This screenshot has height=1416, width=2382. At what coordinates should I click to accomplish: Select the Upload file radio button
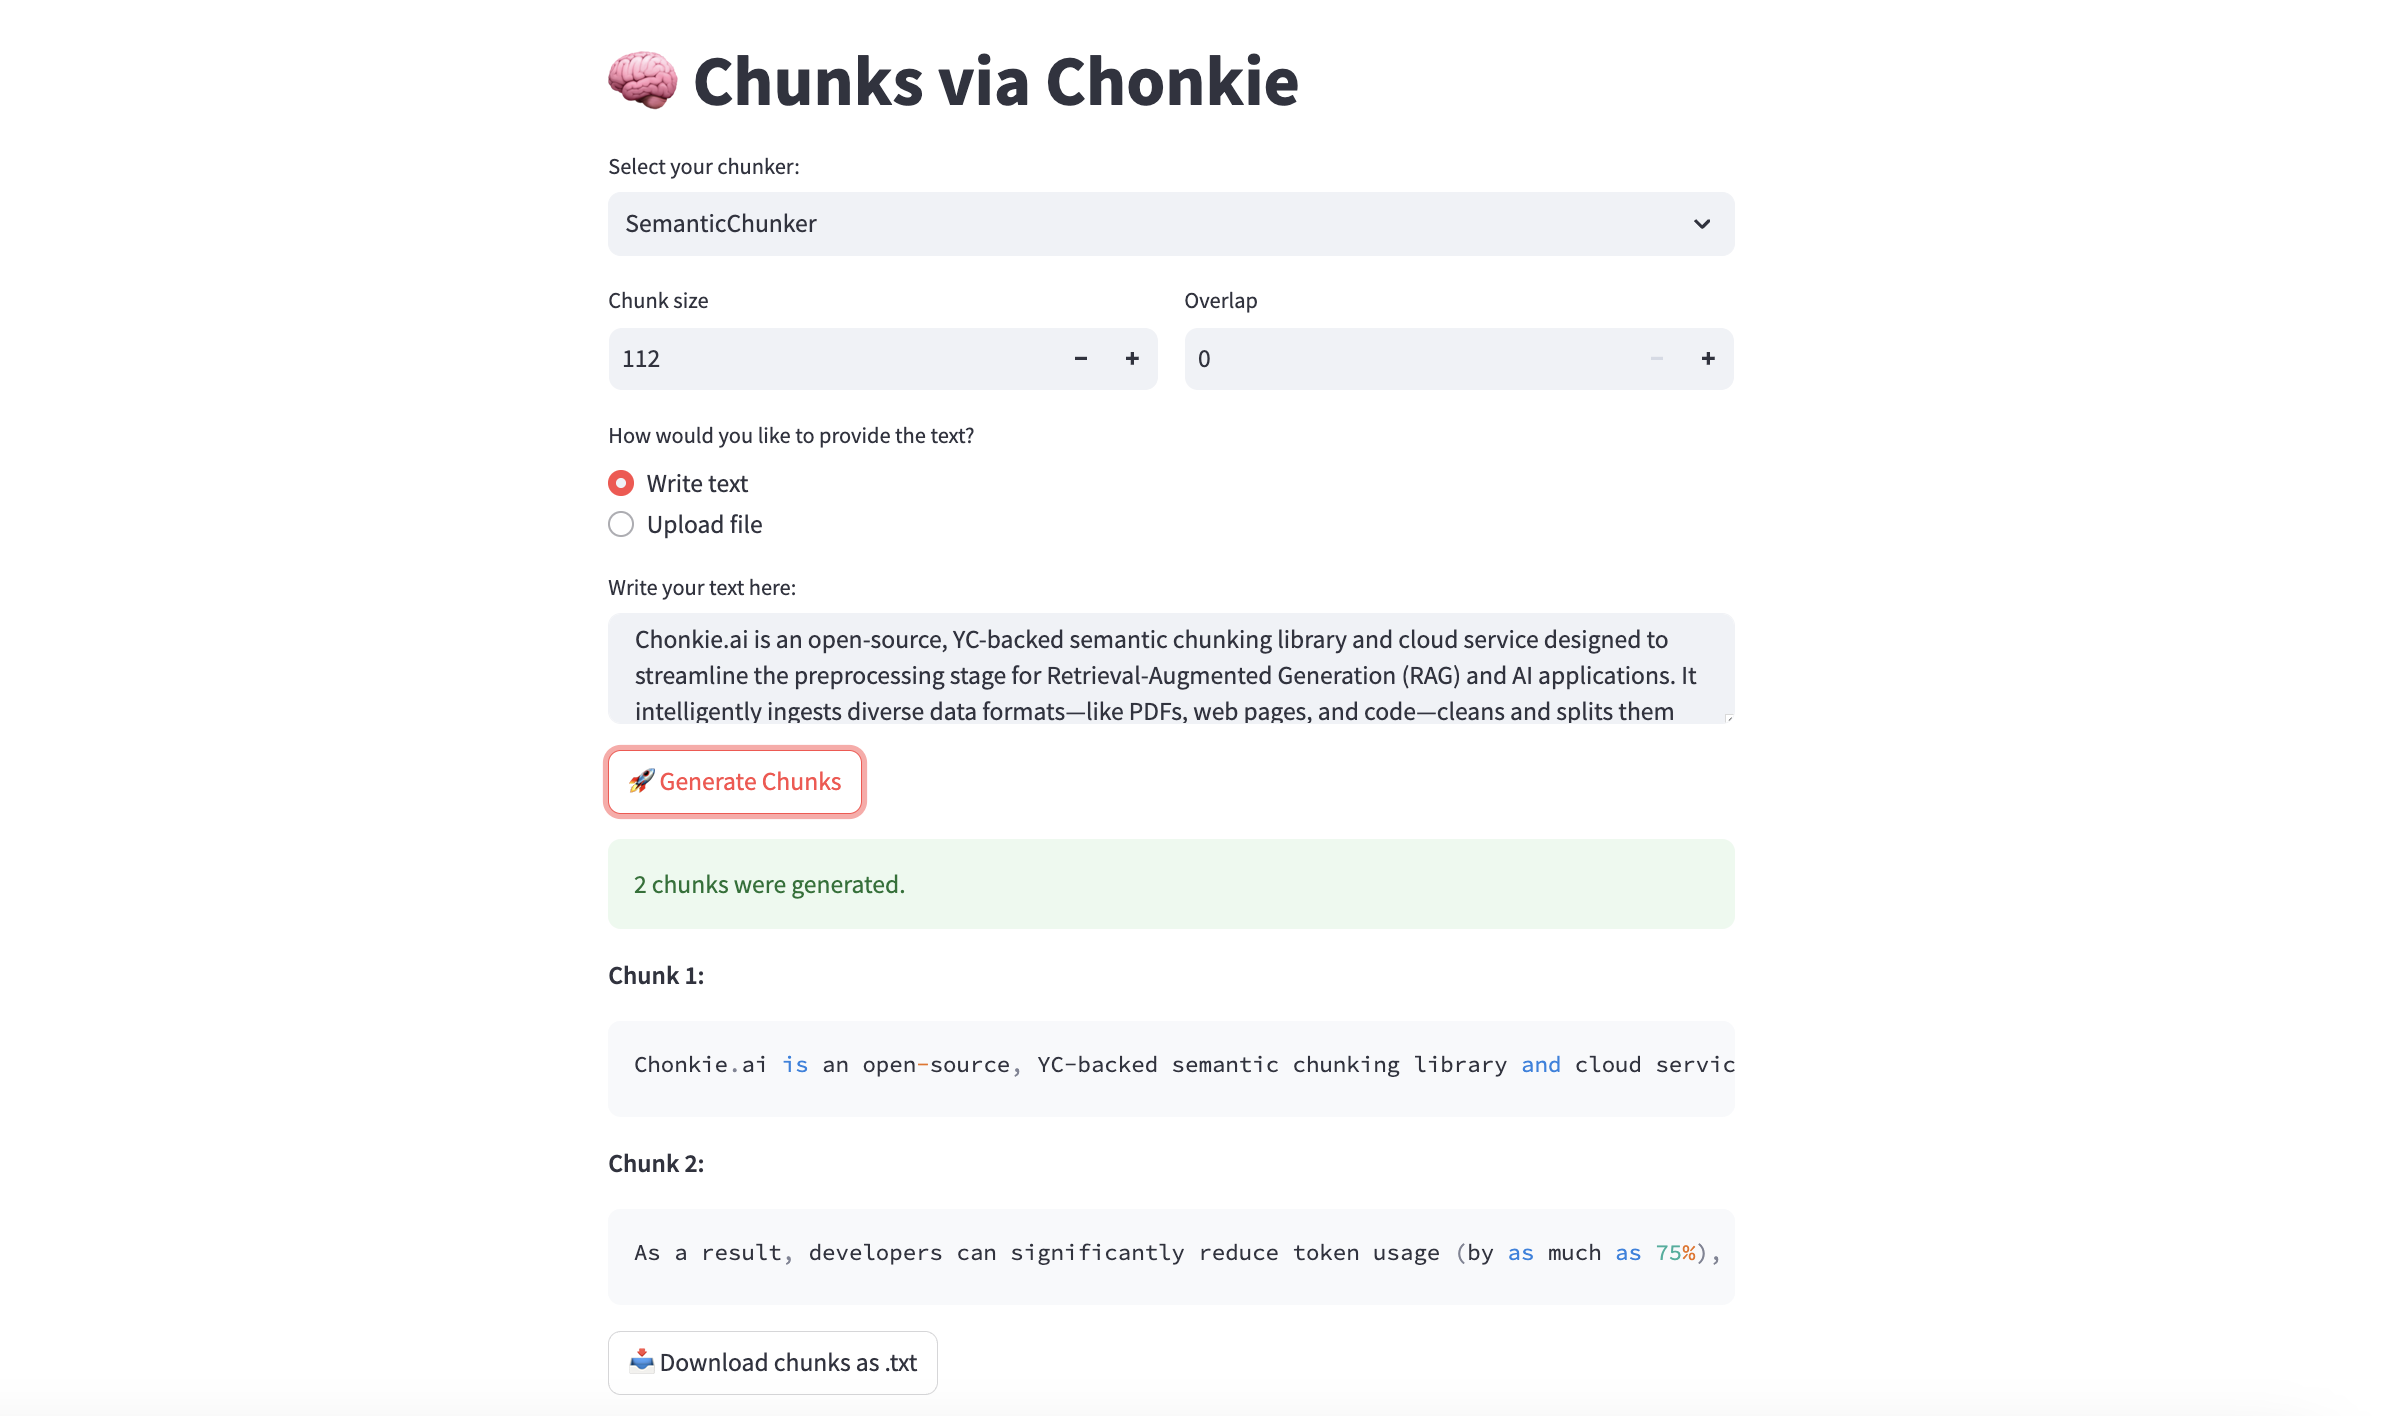click(x=620, y=523)
